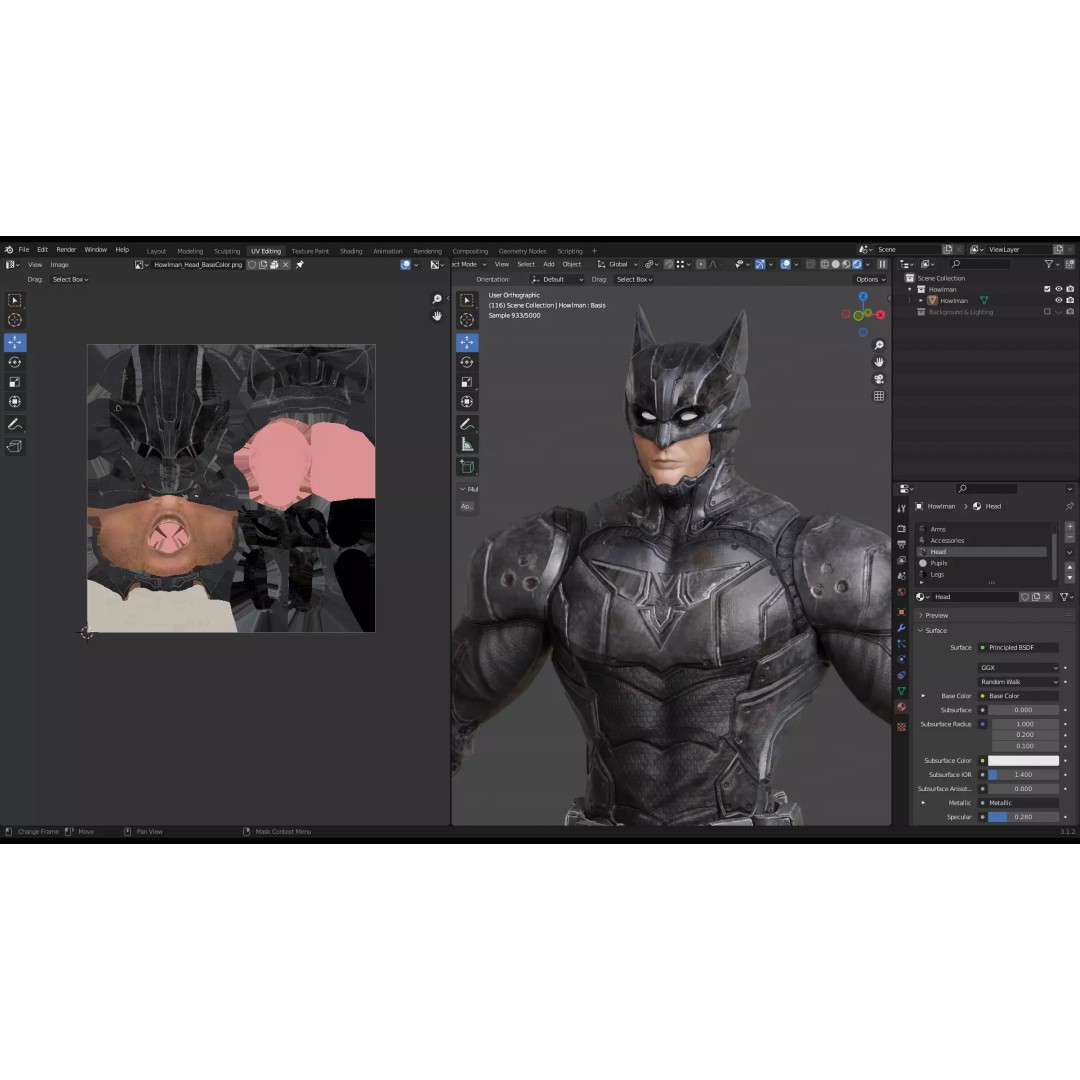Add a new material slot with plus button
This screenshot has width=1080, height=1080.
[x=1070, y=526]
